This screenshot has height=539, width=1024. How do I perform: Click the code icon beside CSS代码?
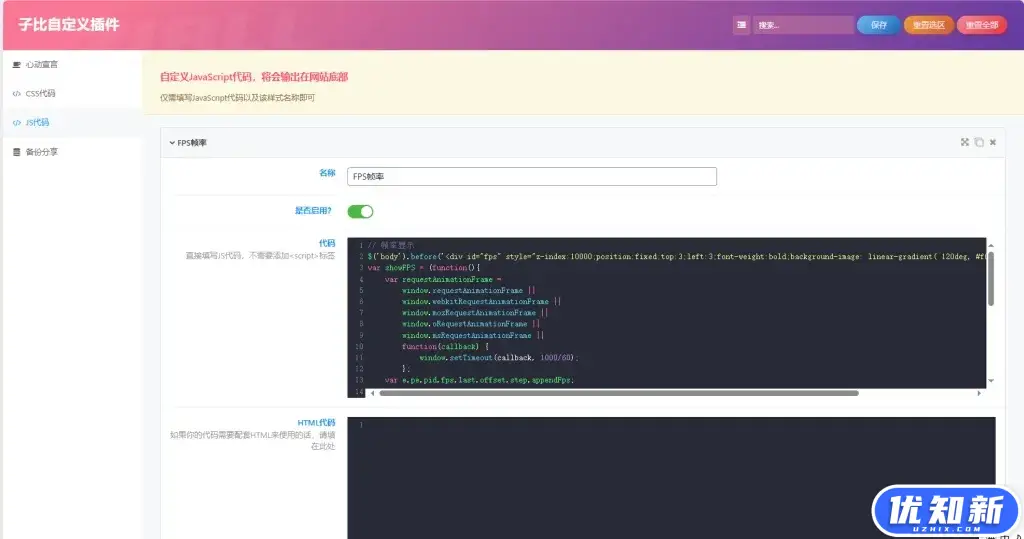pos(16,93)
